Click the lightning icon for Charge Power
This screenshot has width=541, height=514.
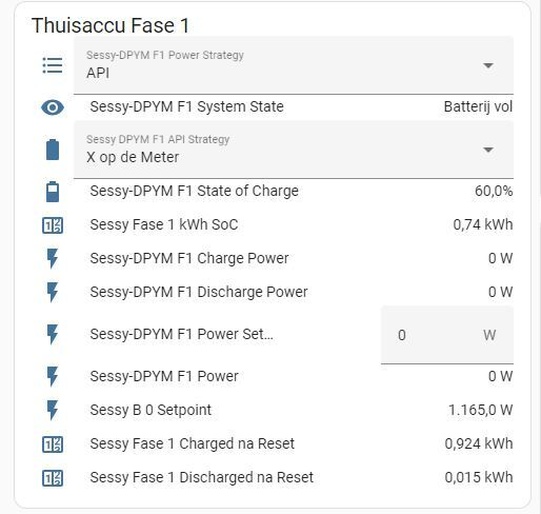[52, 258]
